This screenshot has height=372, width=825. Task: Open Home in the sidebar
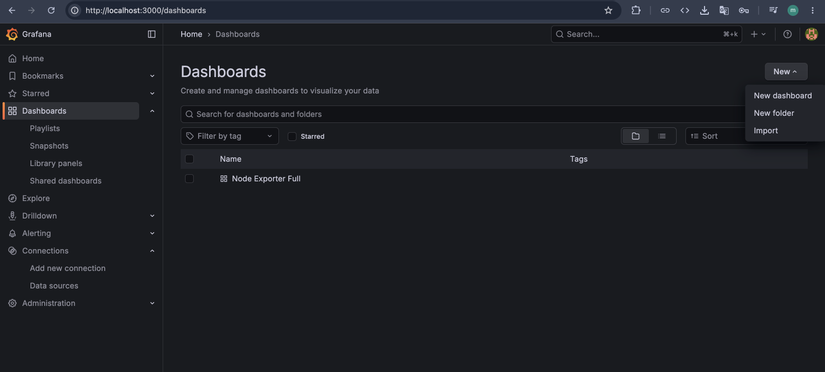(x=33, y=58)
